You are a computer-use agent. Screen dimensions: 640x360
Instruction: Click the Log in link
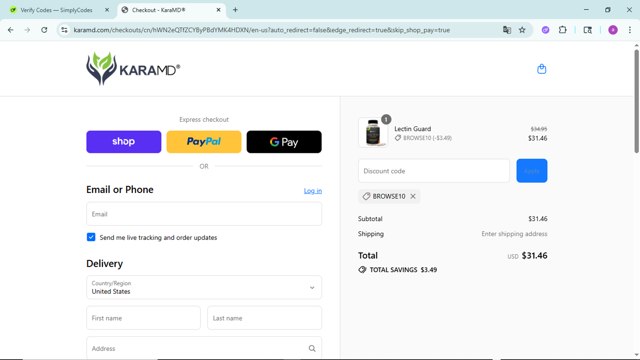pos(313,191)
